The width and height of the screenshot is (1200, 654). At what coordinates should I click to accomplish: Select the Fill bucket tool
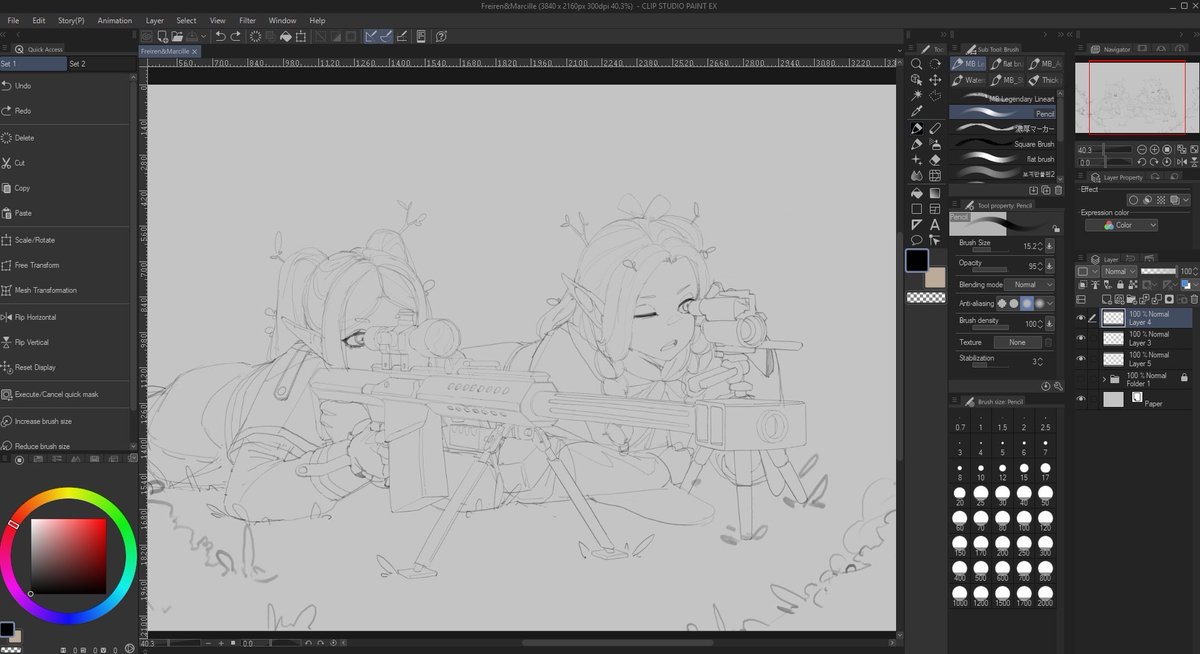(916, 193)
